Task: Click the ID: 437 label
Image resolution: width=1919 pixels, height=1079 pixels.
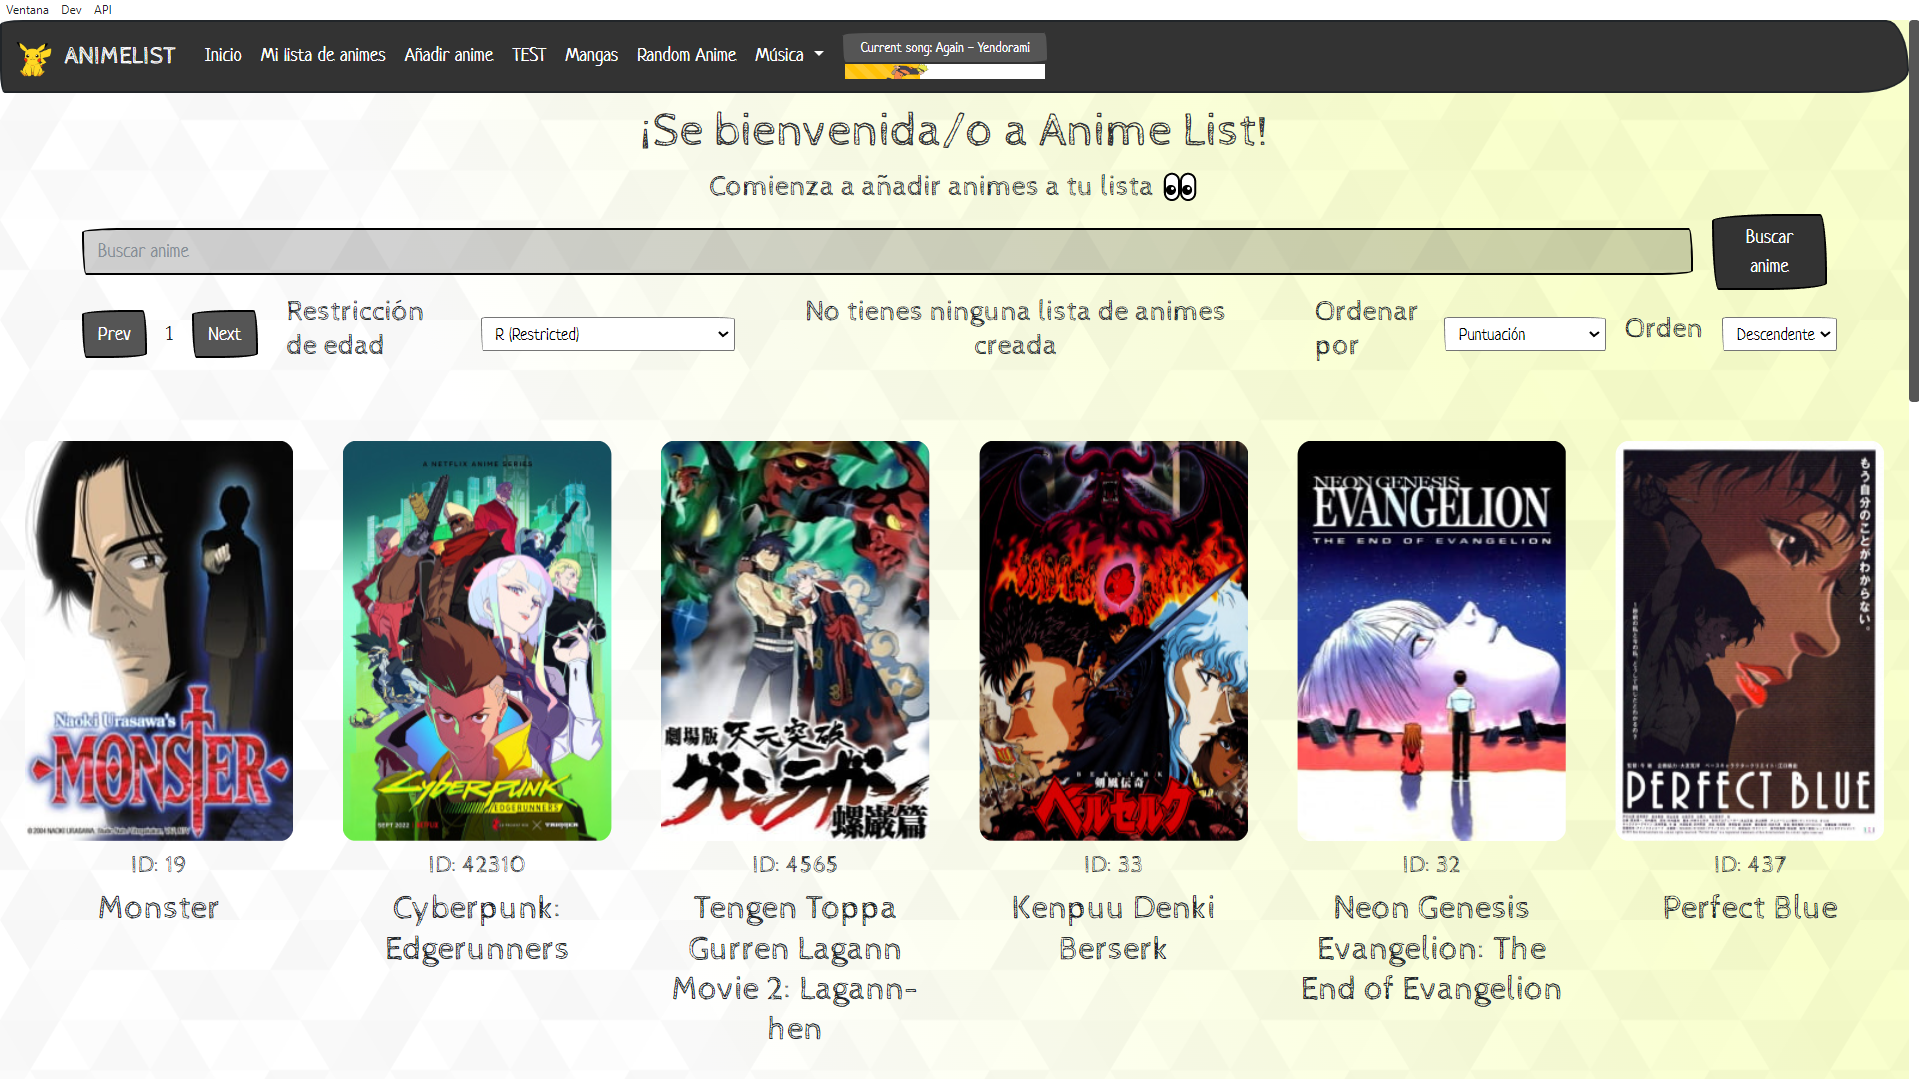Action: [x=1750, y=864]
